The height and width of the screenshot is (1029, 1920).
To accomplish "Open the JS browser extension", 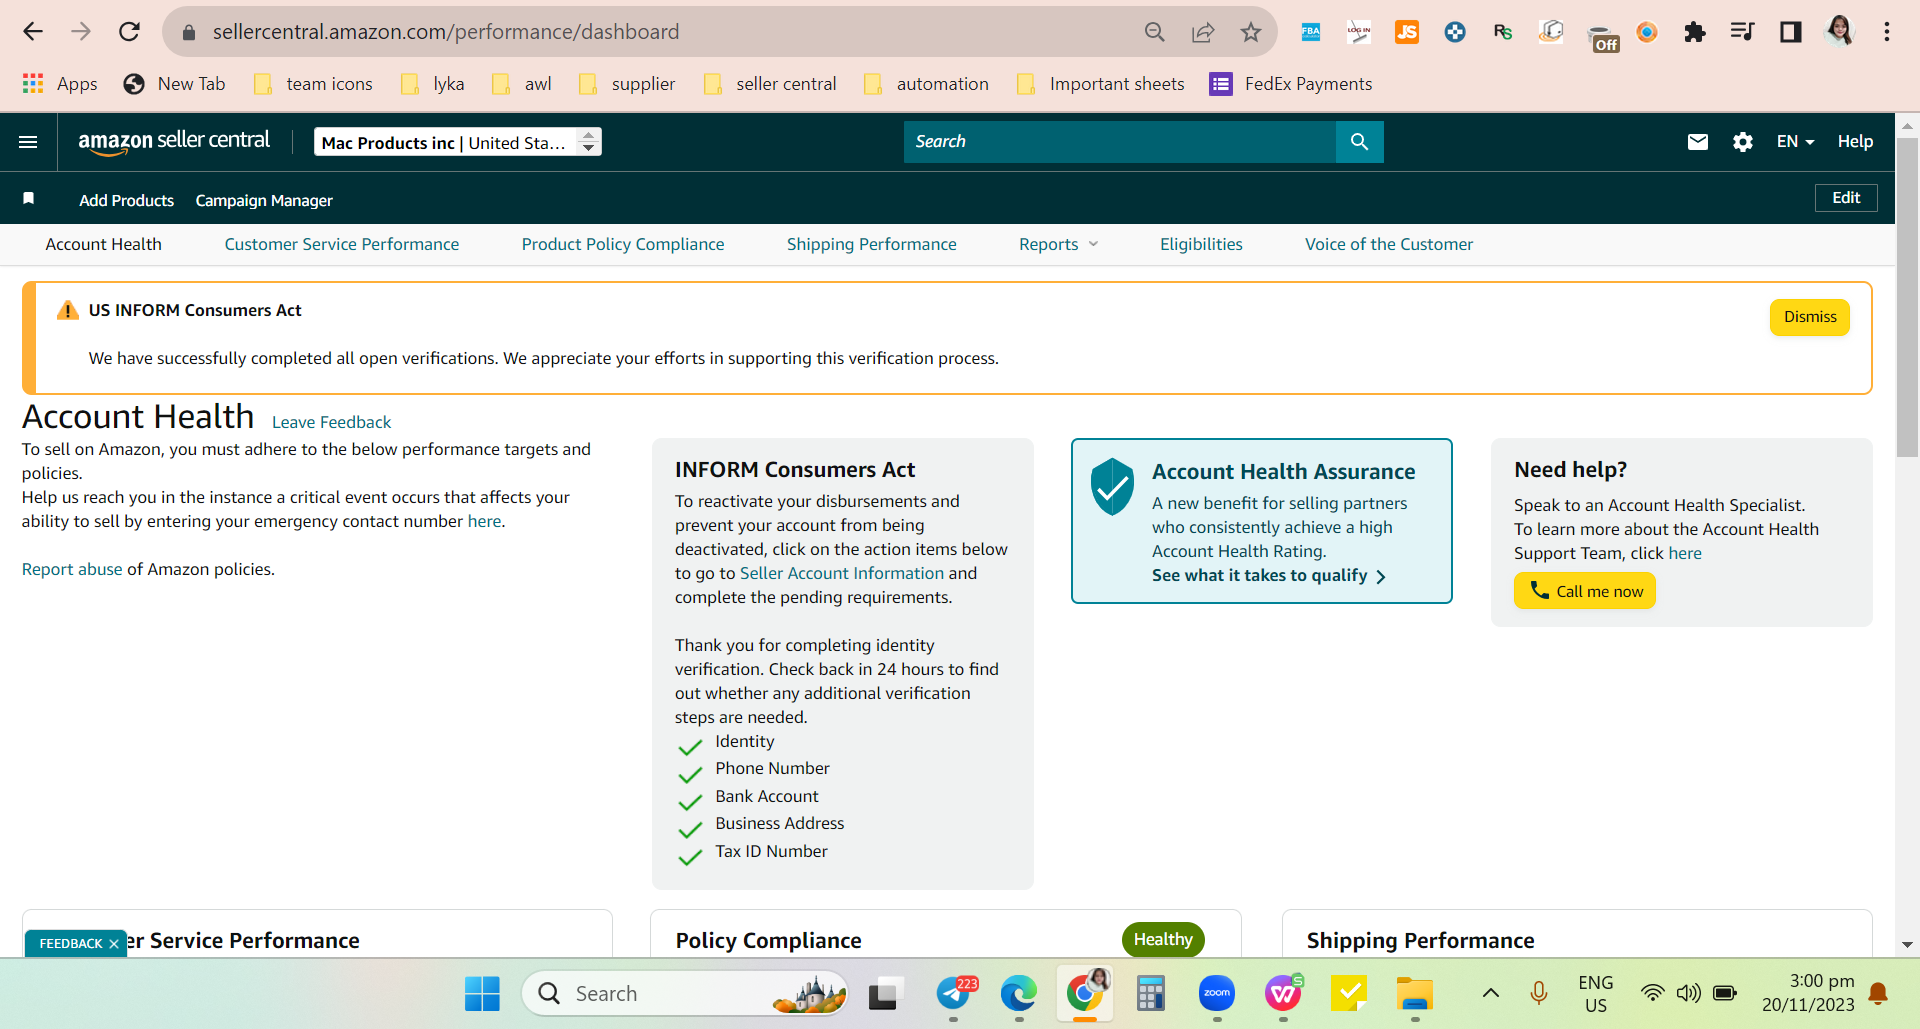I will pos(1407,32).
